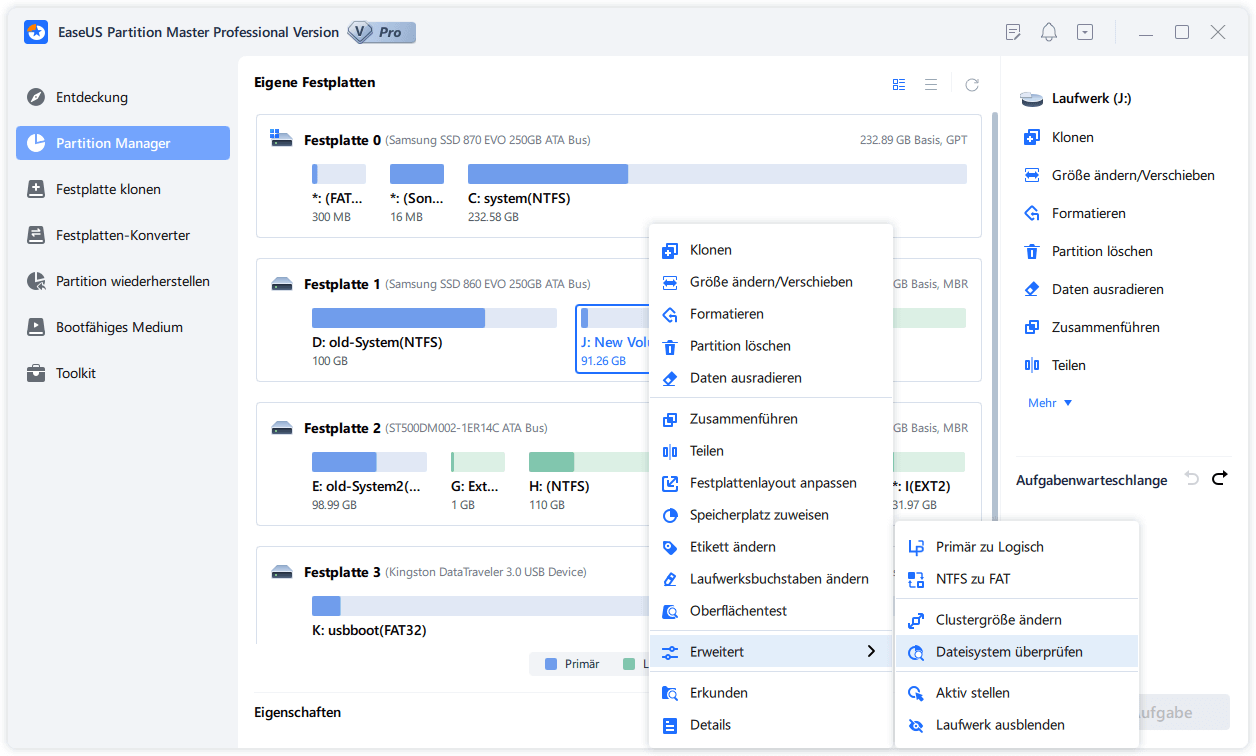
Task: Open the Toolkit via its briefcase icon
Action: click(x=36, y=373)
